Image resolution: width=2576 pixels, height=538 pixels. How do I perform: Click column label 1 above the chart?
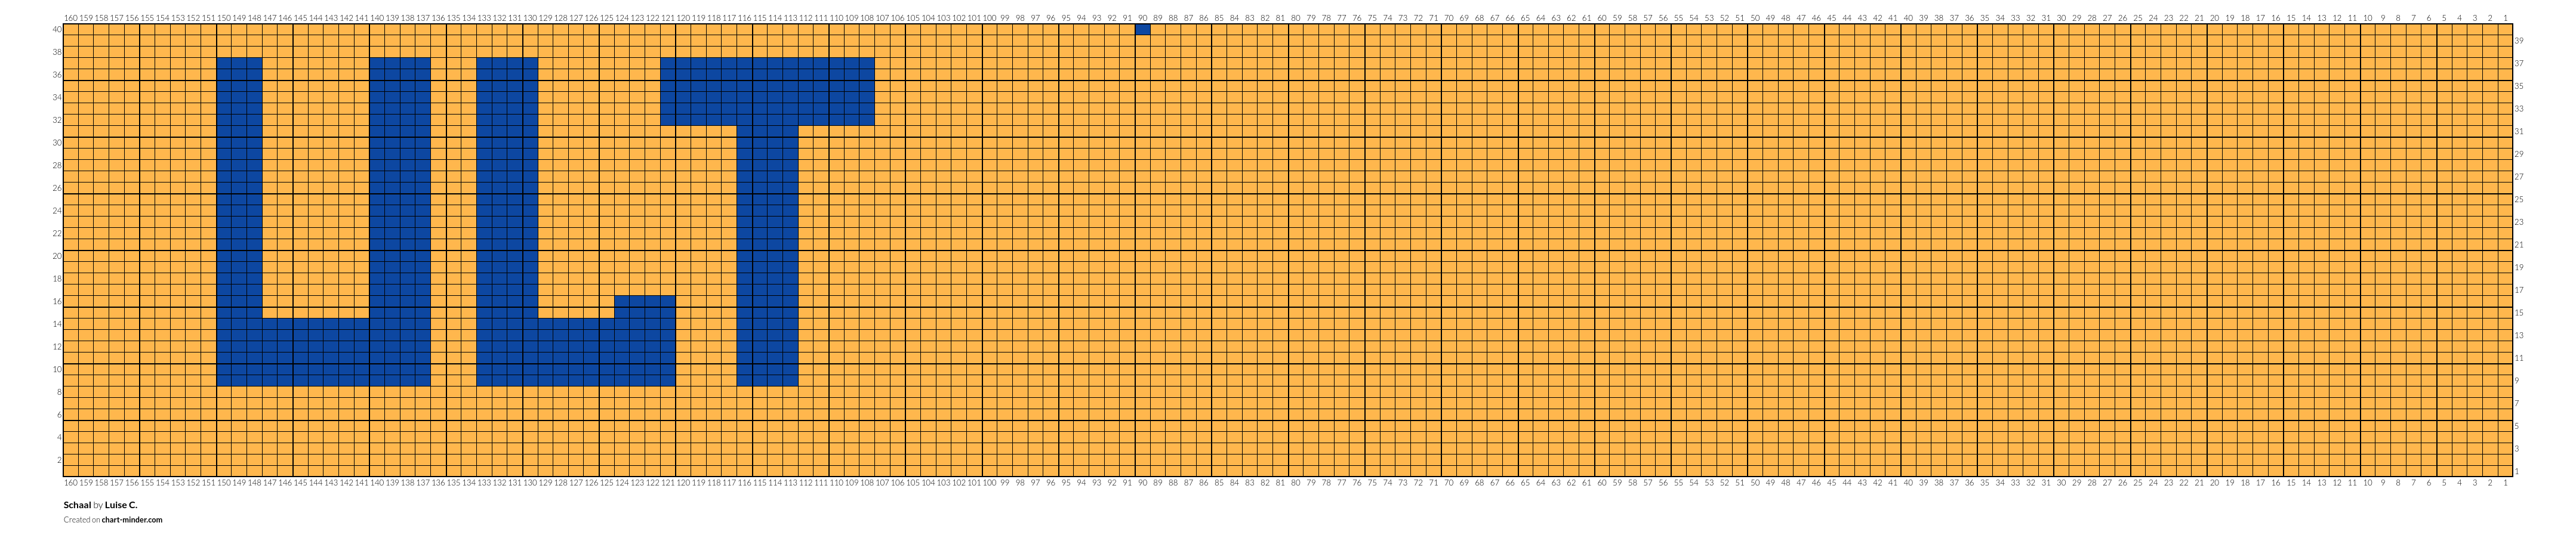click(2505, 18)
